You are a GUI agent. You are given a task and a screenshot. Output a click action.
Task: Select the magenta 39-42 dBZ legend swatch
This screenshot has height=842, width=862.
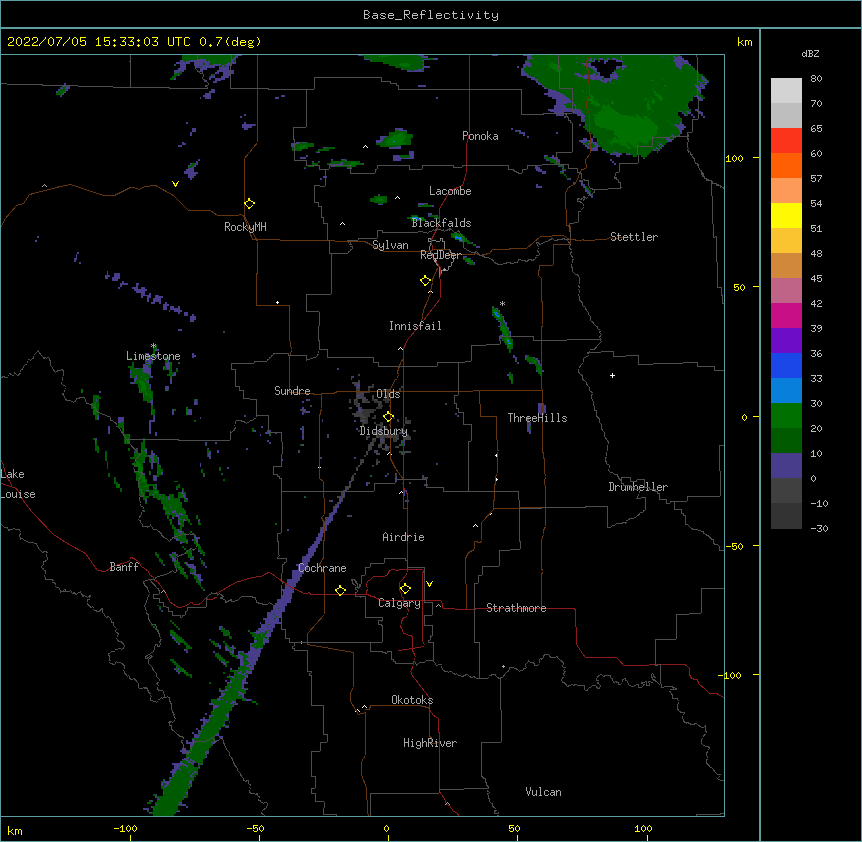click(786, 315)
